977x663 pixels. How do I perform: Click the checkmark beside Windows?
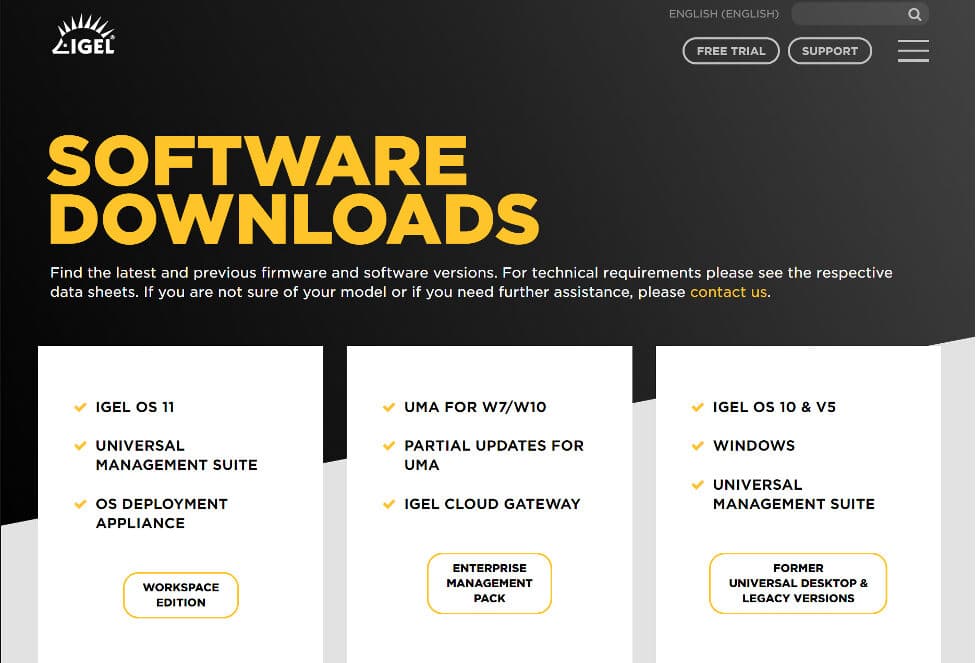tap(698, 446)
